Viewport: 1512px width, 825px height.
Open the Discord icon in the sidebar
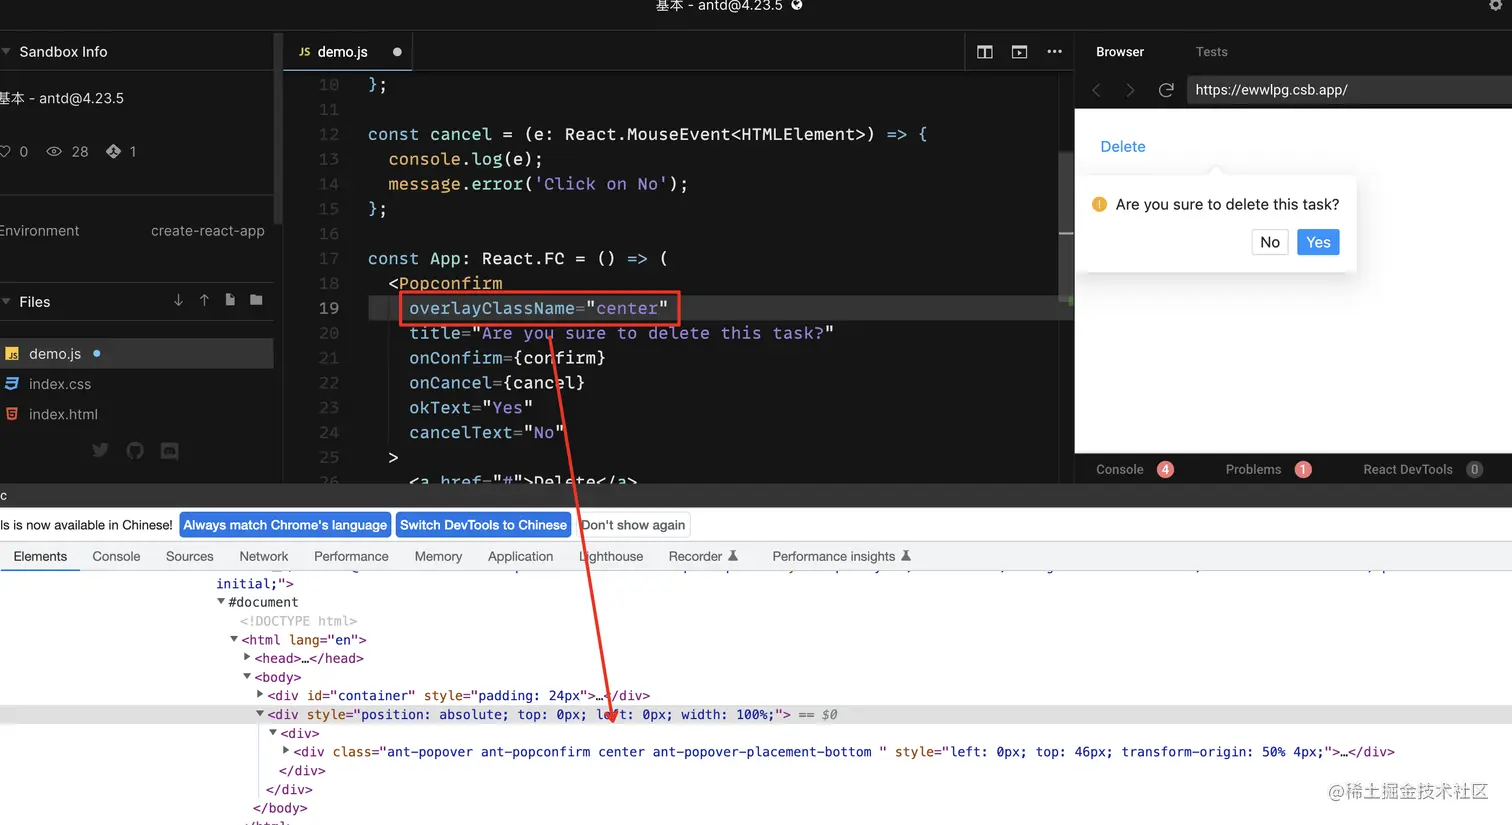click(x=170, y=451)
